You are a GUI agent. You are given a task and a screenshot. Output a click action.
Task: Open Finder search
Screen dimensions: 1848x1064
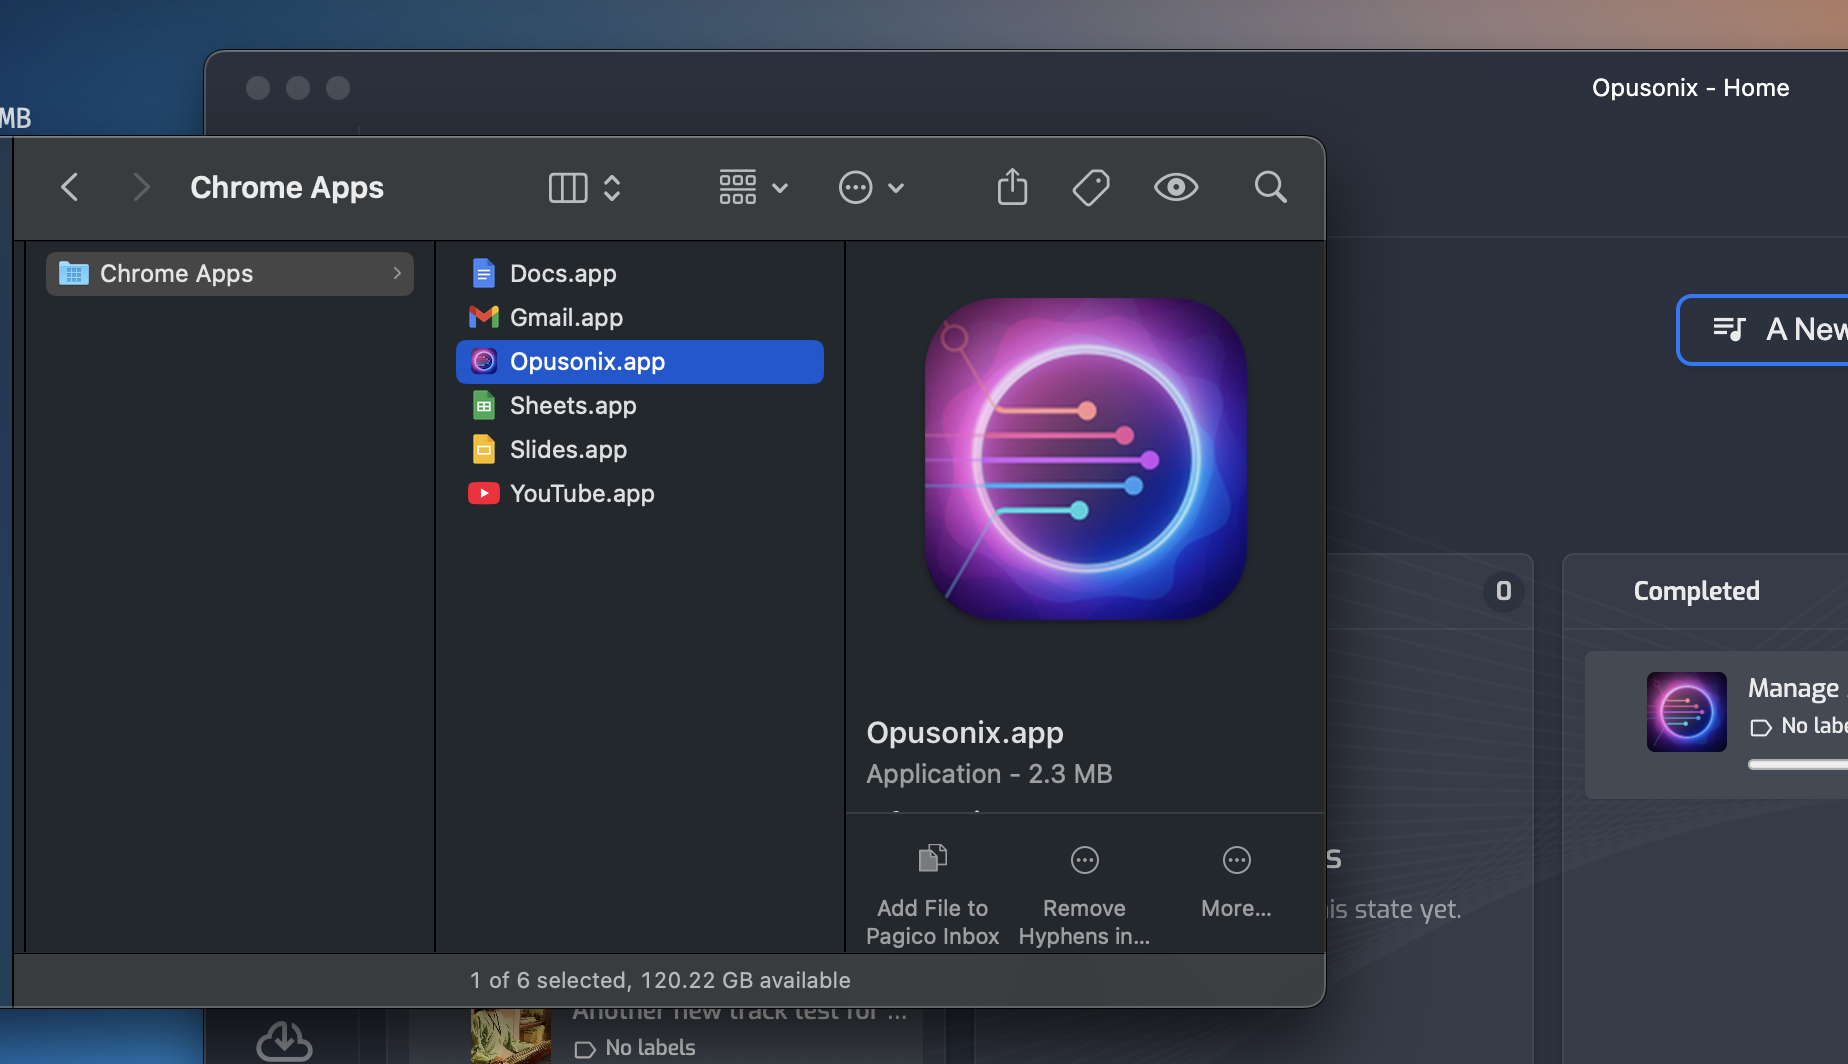[1270, 187]
